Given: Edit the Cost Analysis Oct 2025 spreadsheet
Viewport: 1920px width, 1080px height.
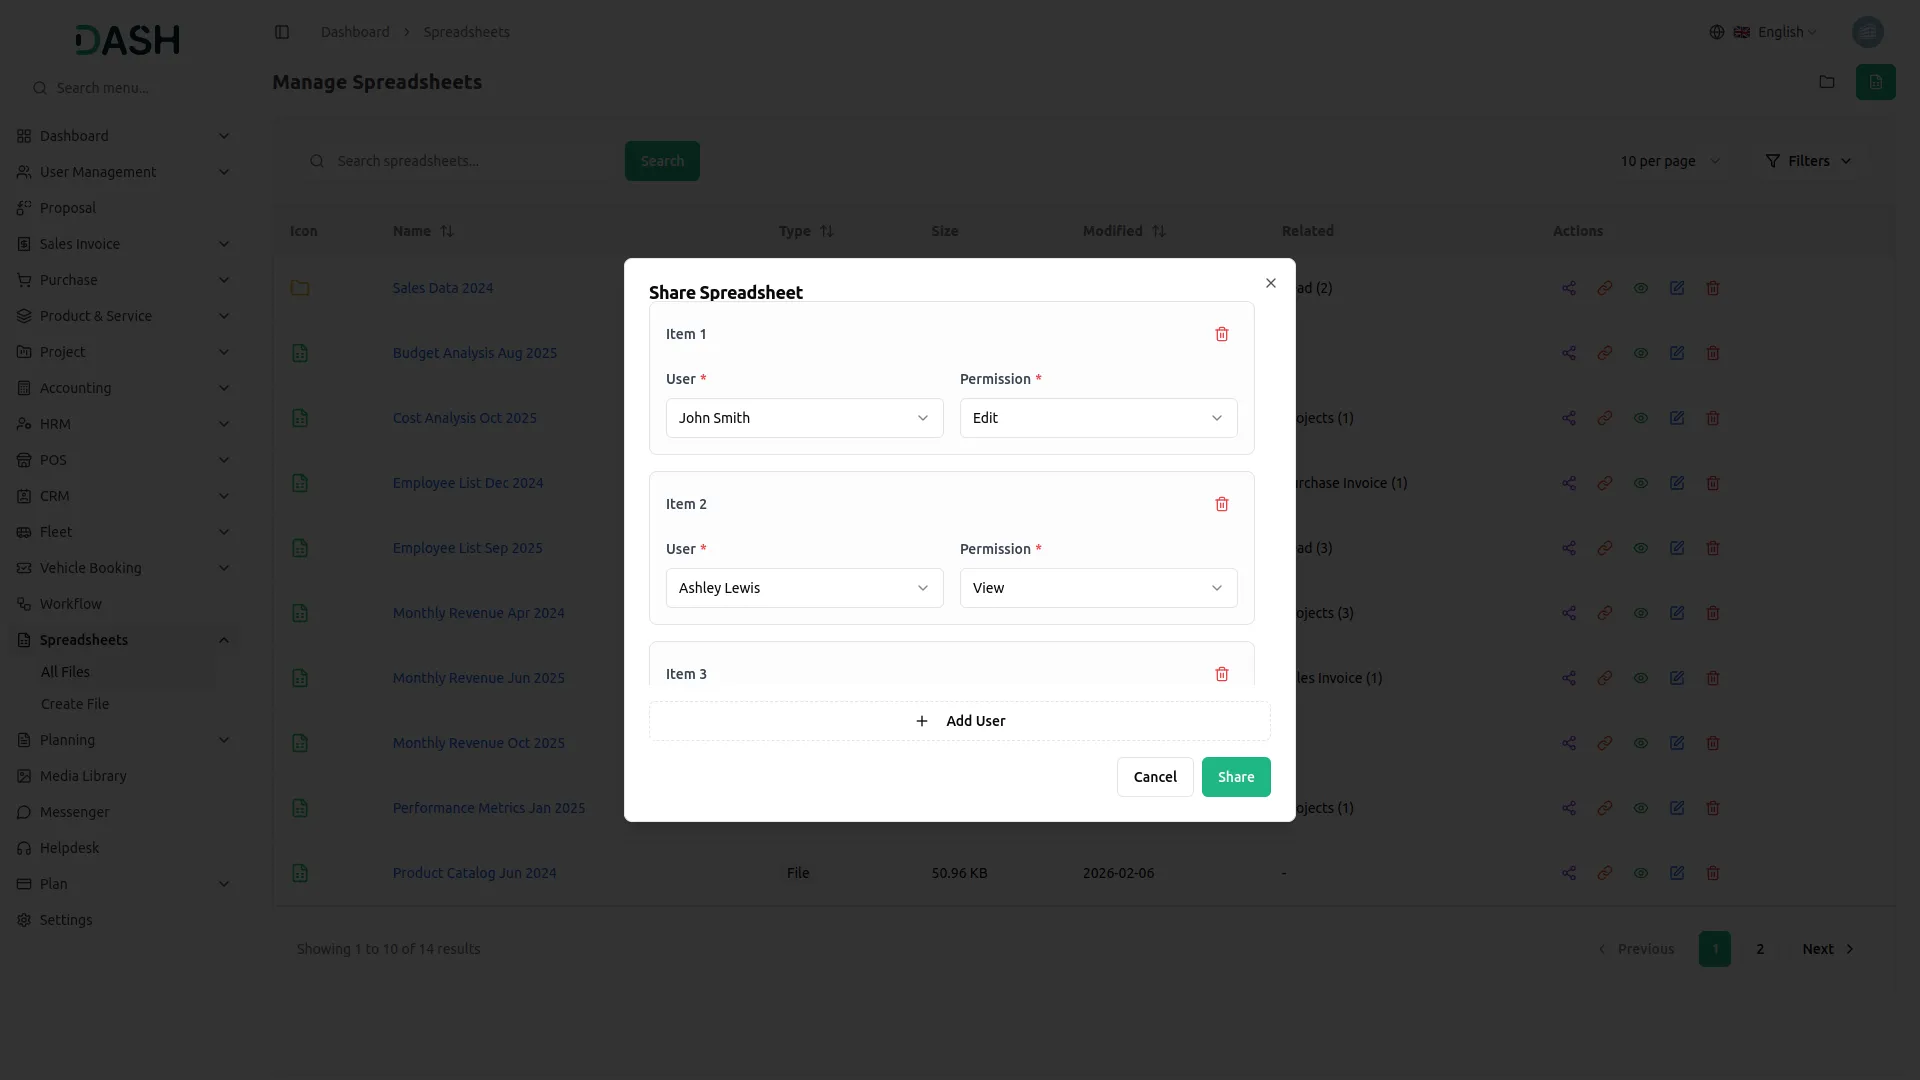Looking at the screenshot, I should click(x=1676, y=418).
